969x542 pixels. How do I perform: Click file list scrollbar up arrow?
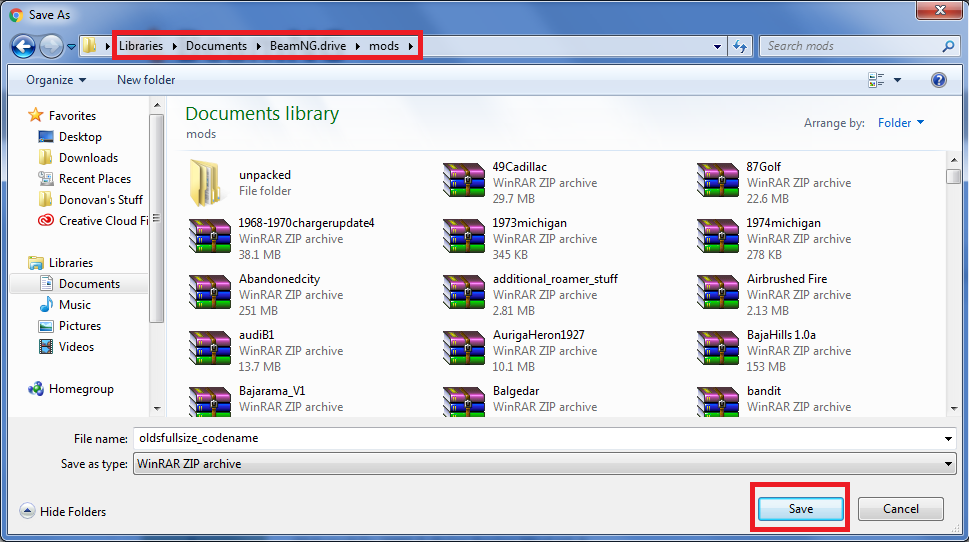[954, 160]
